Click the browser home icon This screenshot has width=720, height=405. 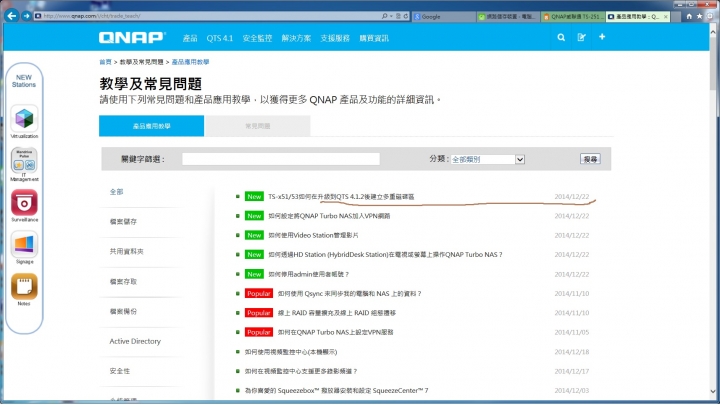tap(689, 16)
